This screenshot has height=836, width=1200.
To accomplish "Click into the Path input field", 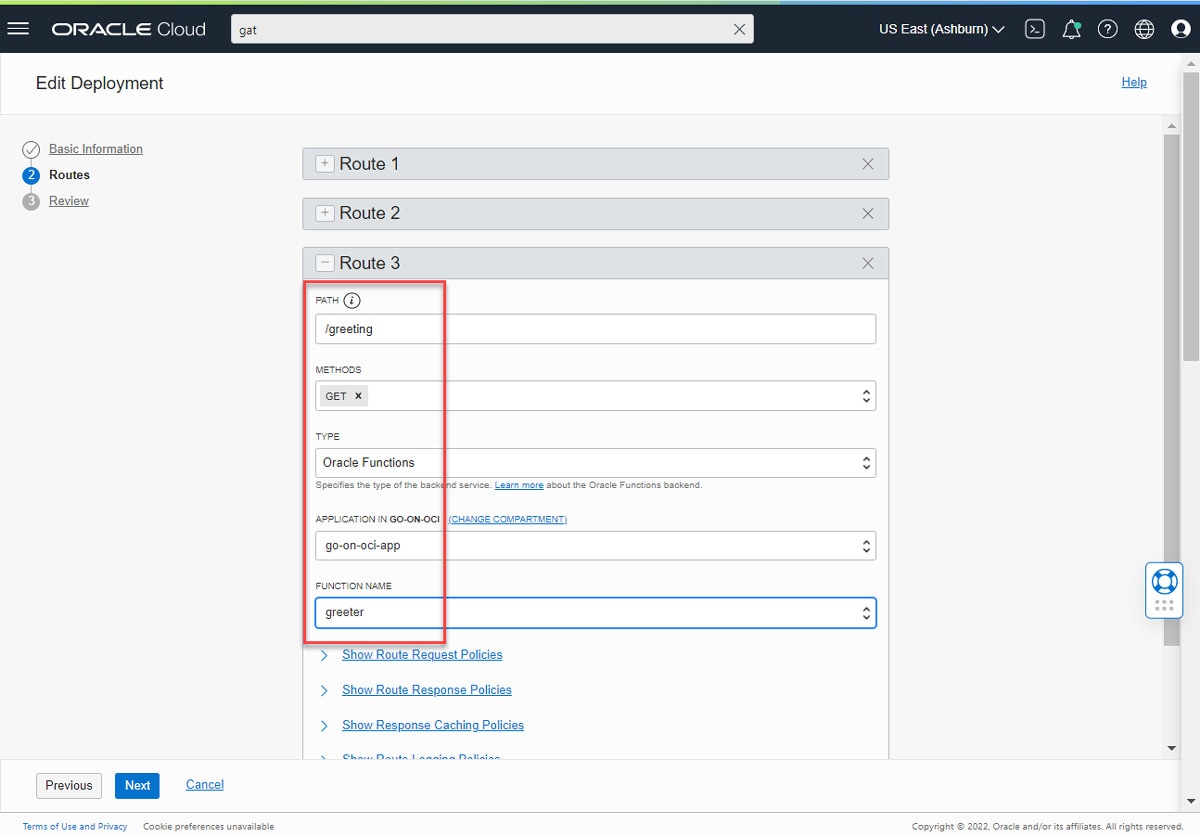I will pos(595,329).
